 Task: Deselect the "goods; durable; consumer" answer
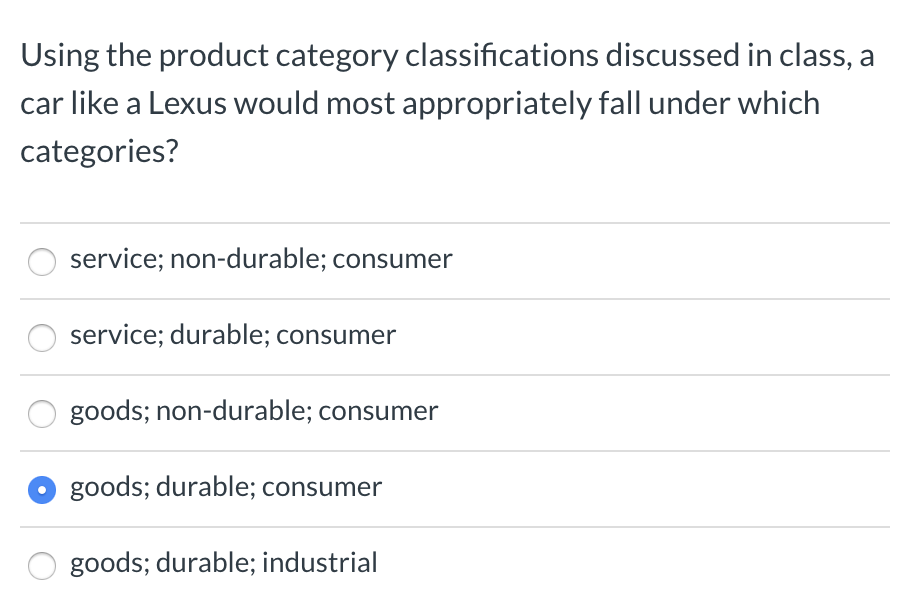click(x=42, y=490)
